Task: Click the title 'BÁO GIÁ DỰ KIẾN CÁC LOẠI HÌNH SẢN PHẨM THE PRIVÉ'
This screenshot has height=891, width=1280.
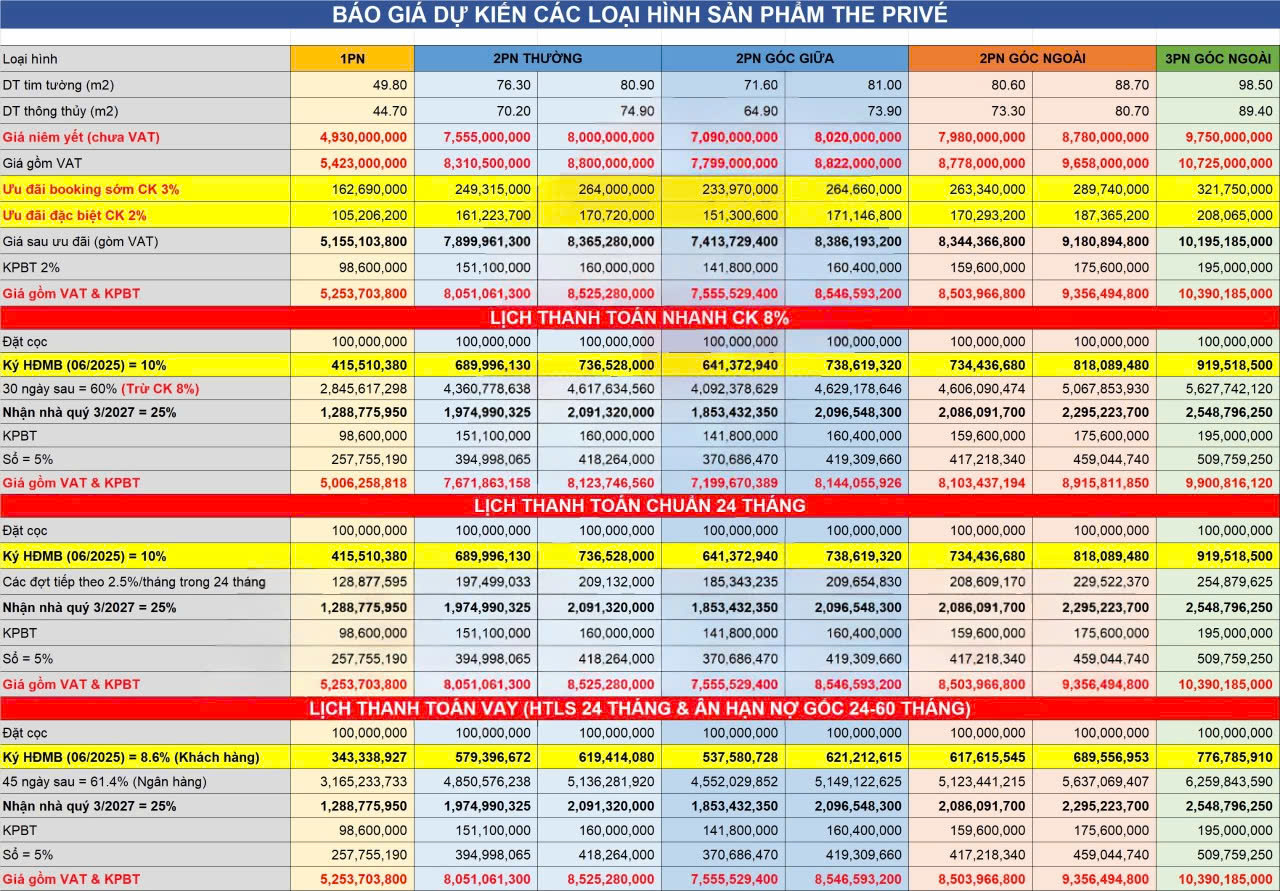Action: click(640, 15)
